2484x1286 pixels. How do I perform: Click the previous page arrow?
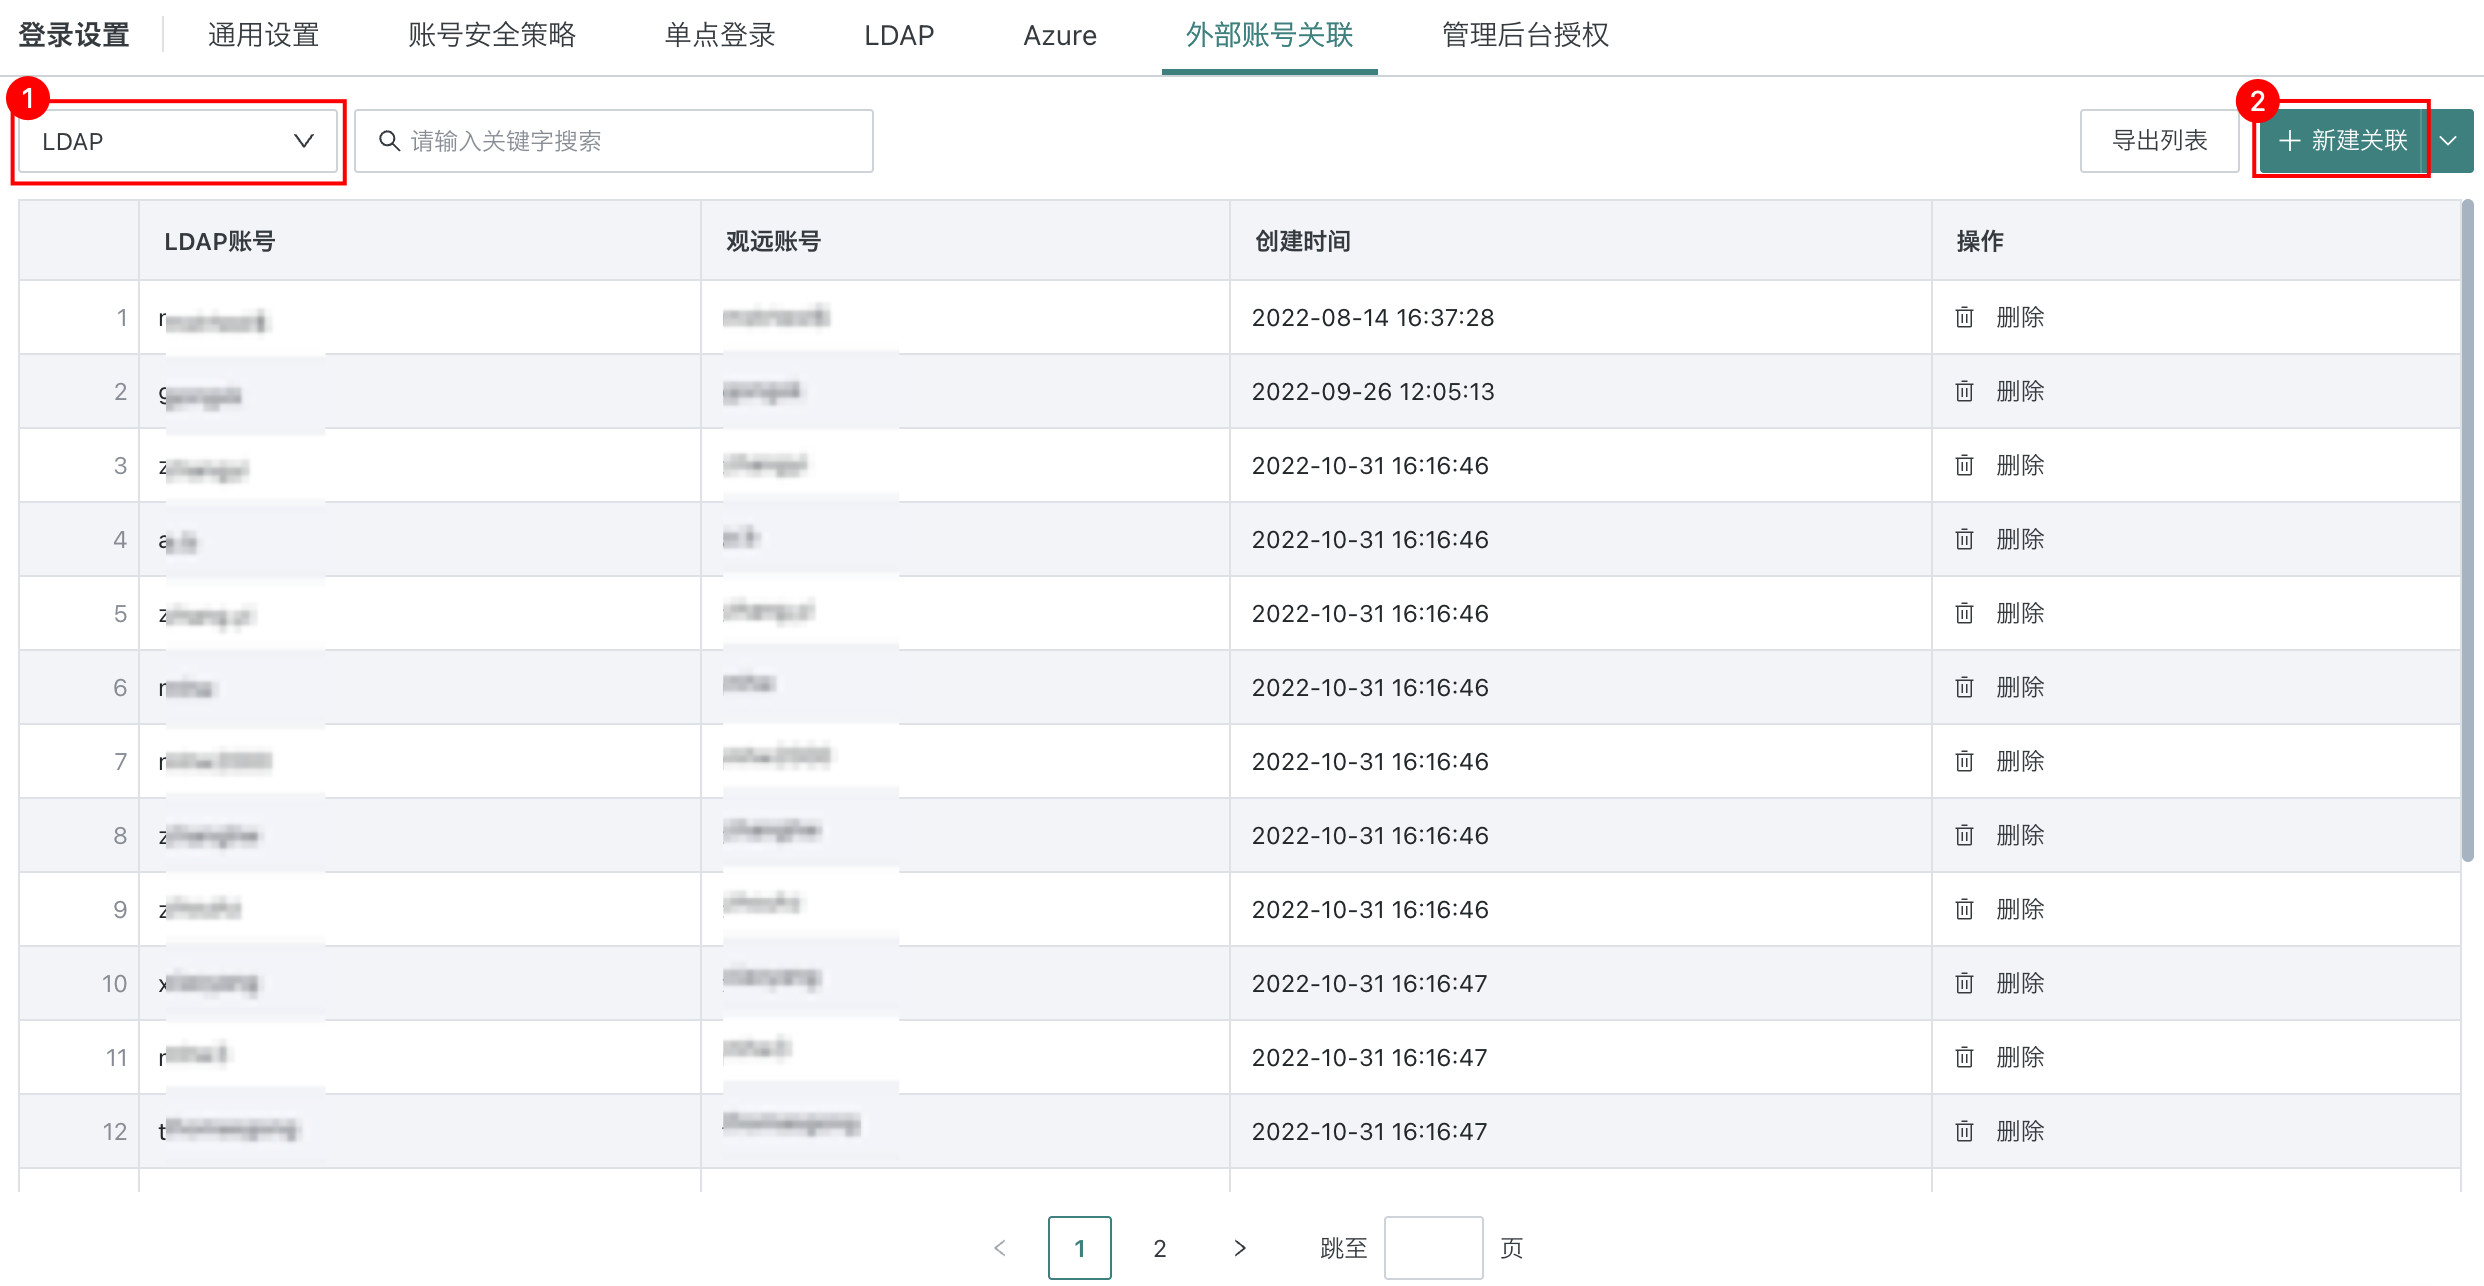tap(1000, 1248)
